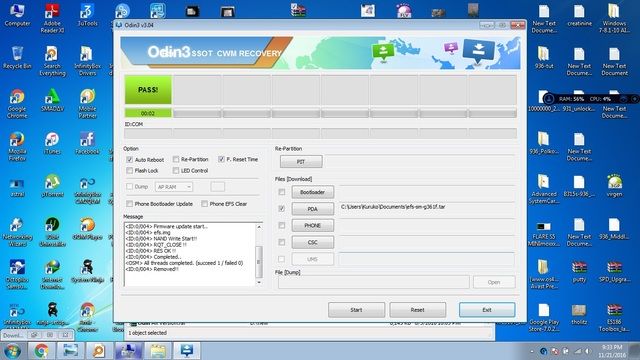Open Google Play Store file icon
The image size is (640, 360).
(x=544, y=318)
